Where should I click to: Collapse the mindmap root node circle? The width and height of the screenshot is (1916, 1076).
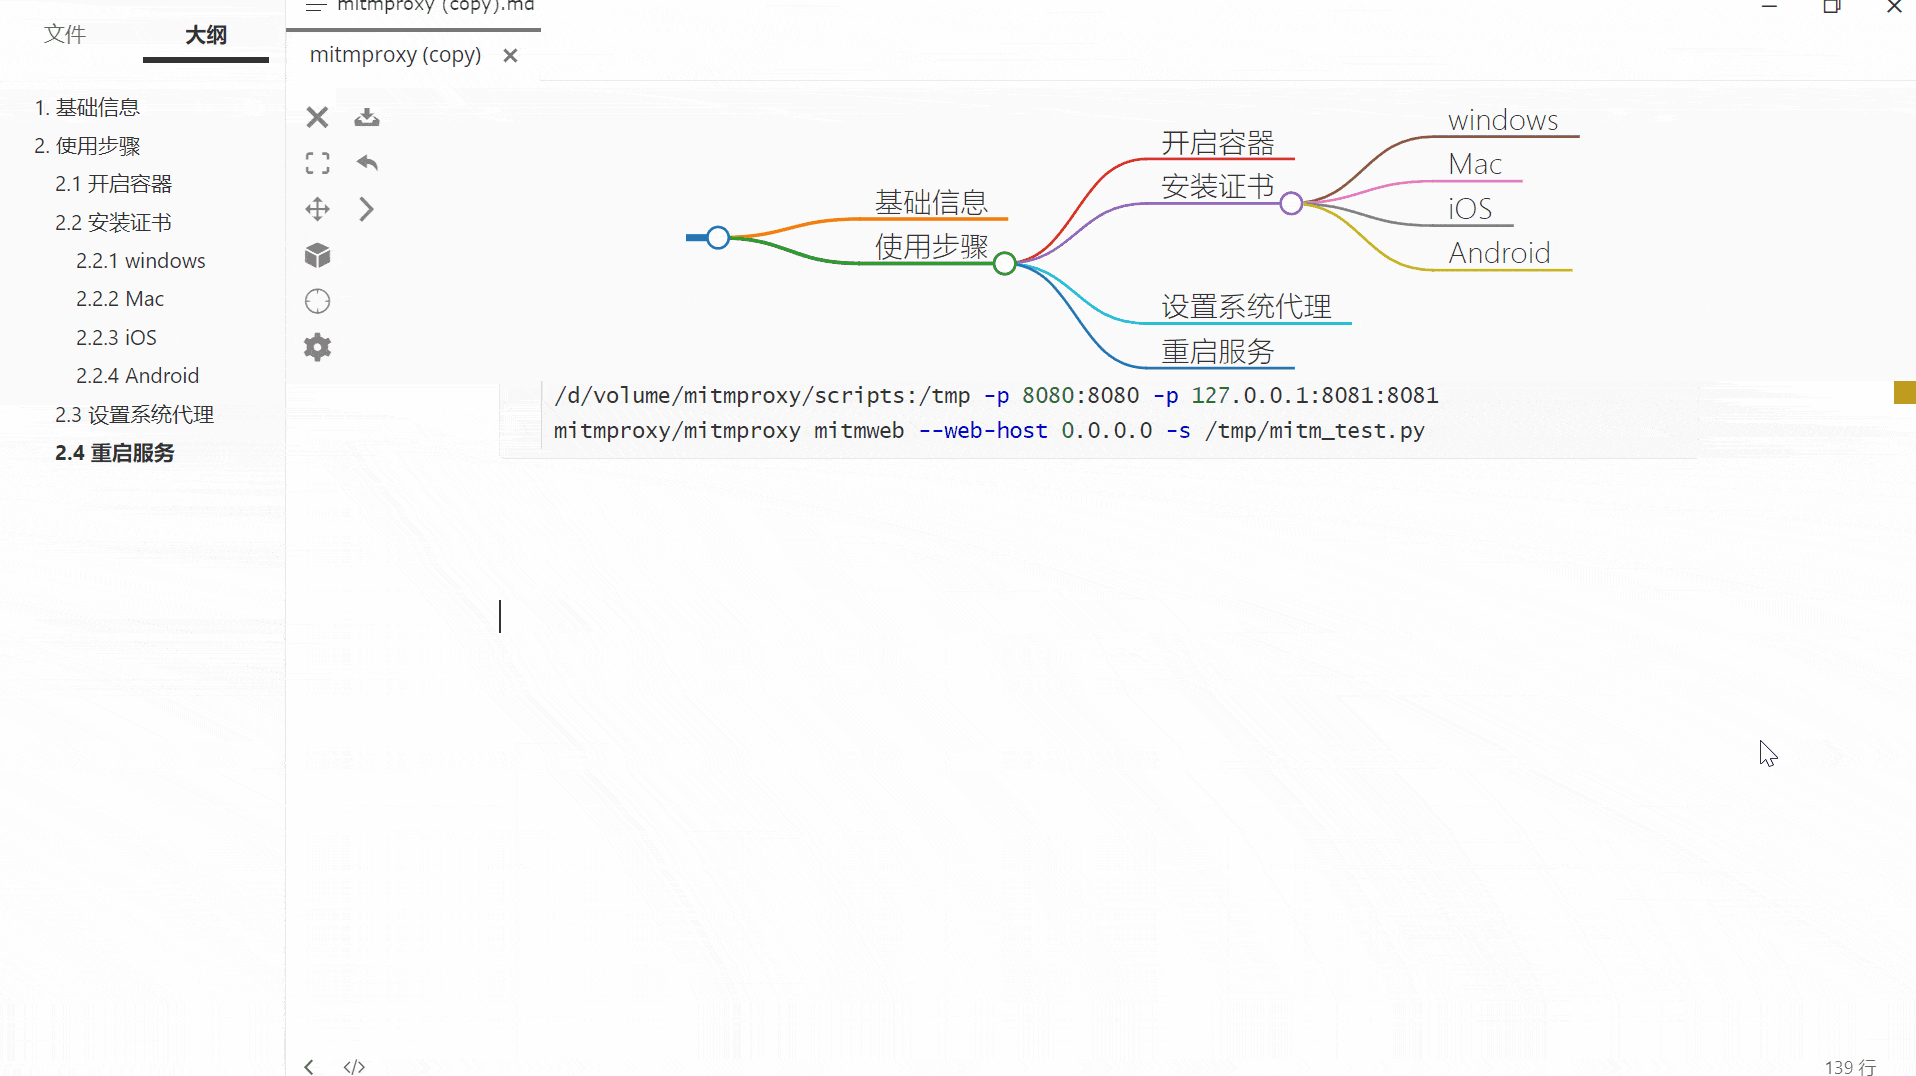coord(718,238)
